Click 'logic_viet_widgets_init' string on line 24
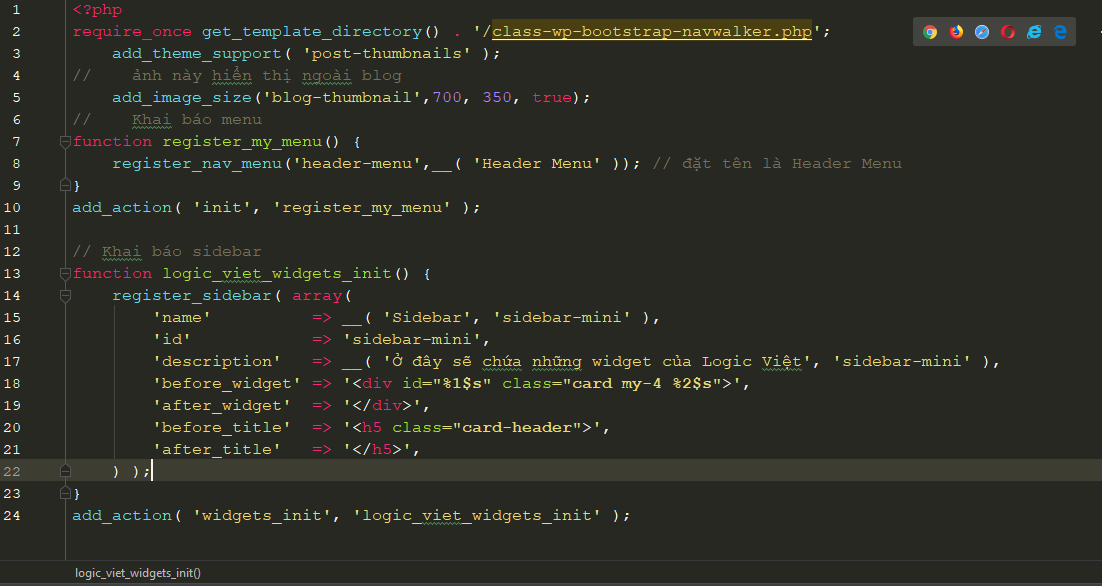The height and width of the screenshot is (586, 1102). coord(477,515)
